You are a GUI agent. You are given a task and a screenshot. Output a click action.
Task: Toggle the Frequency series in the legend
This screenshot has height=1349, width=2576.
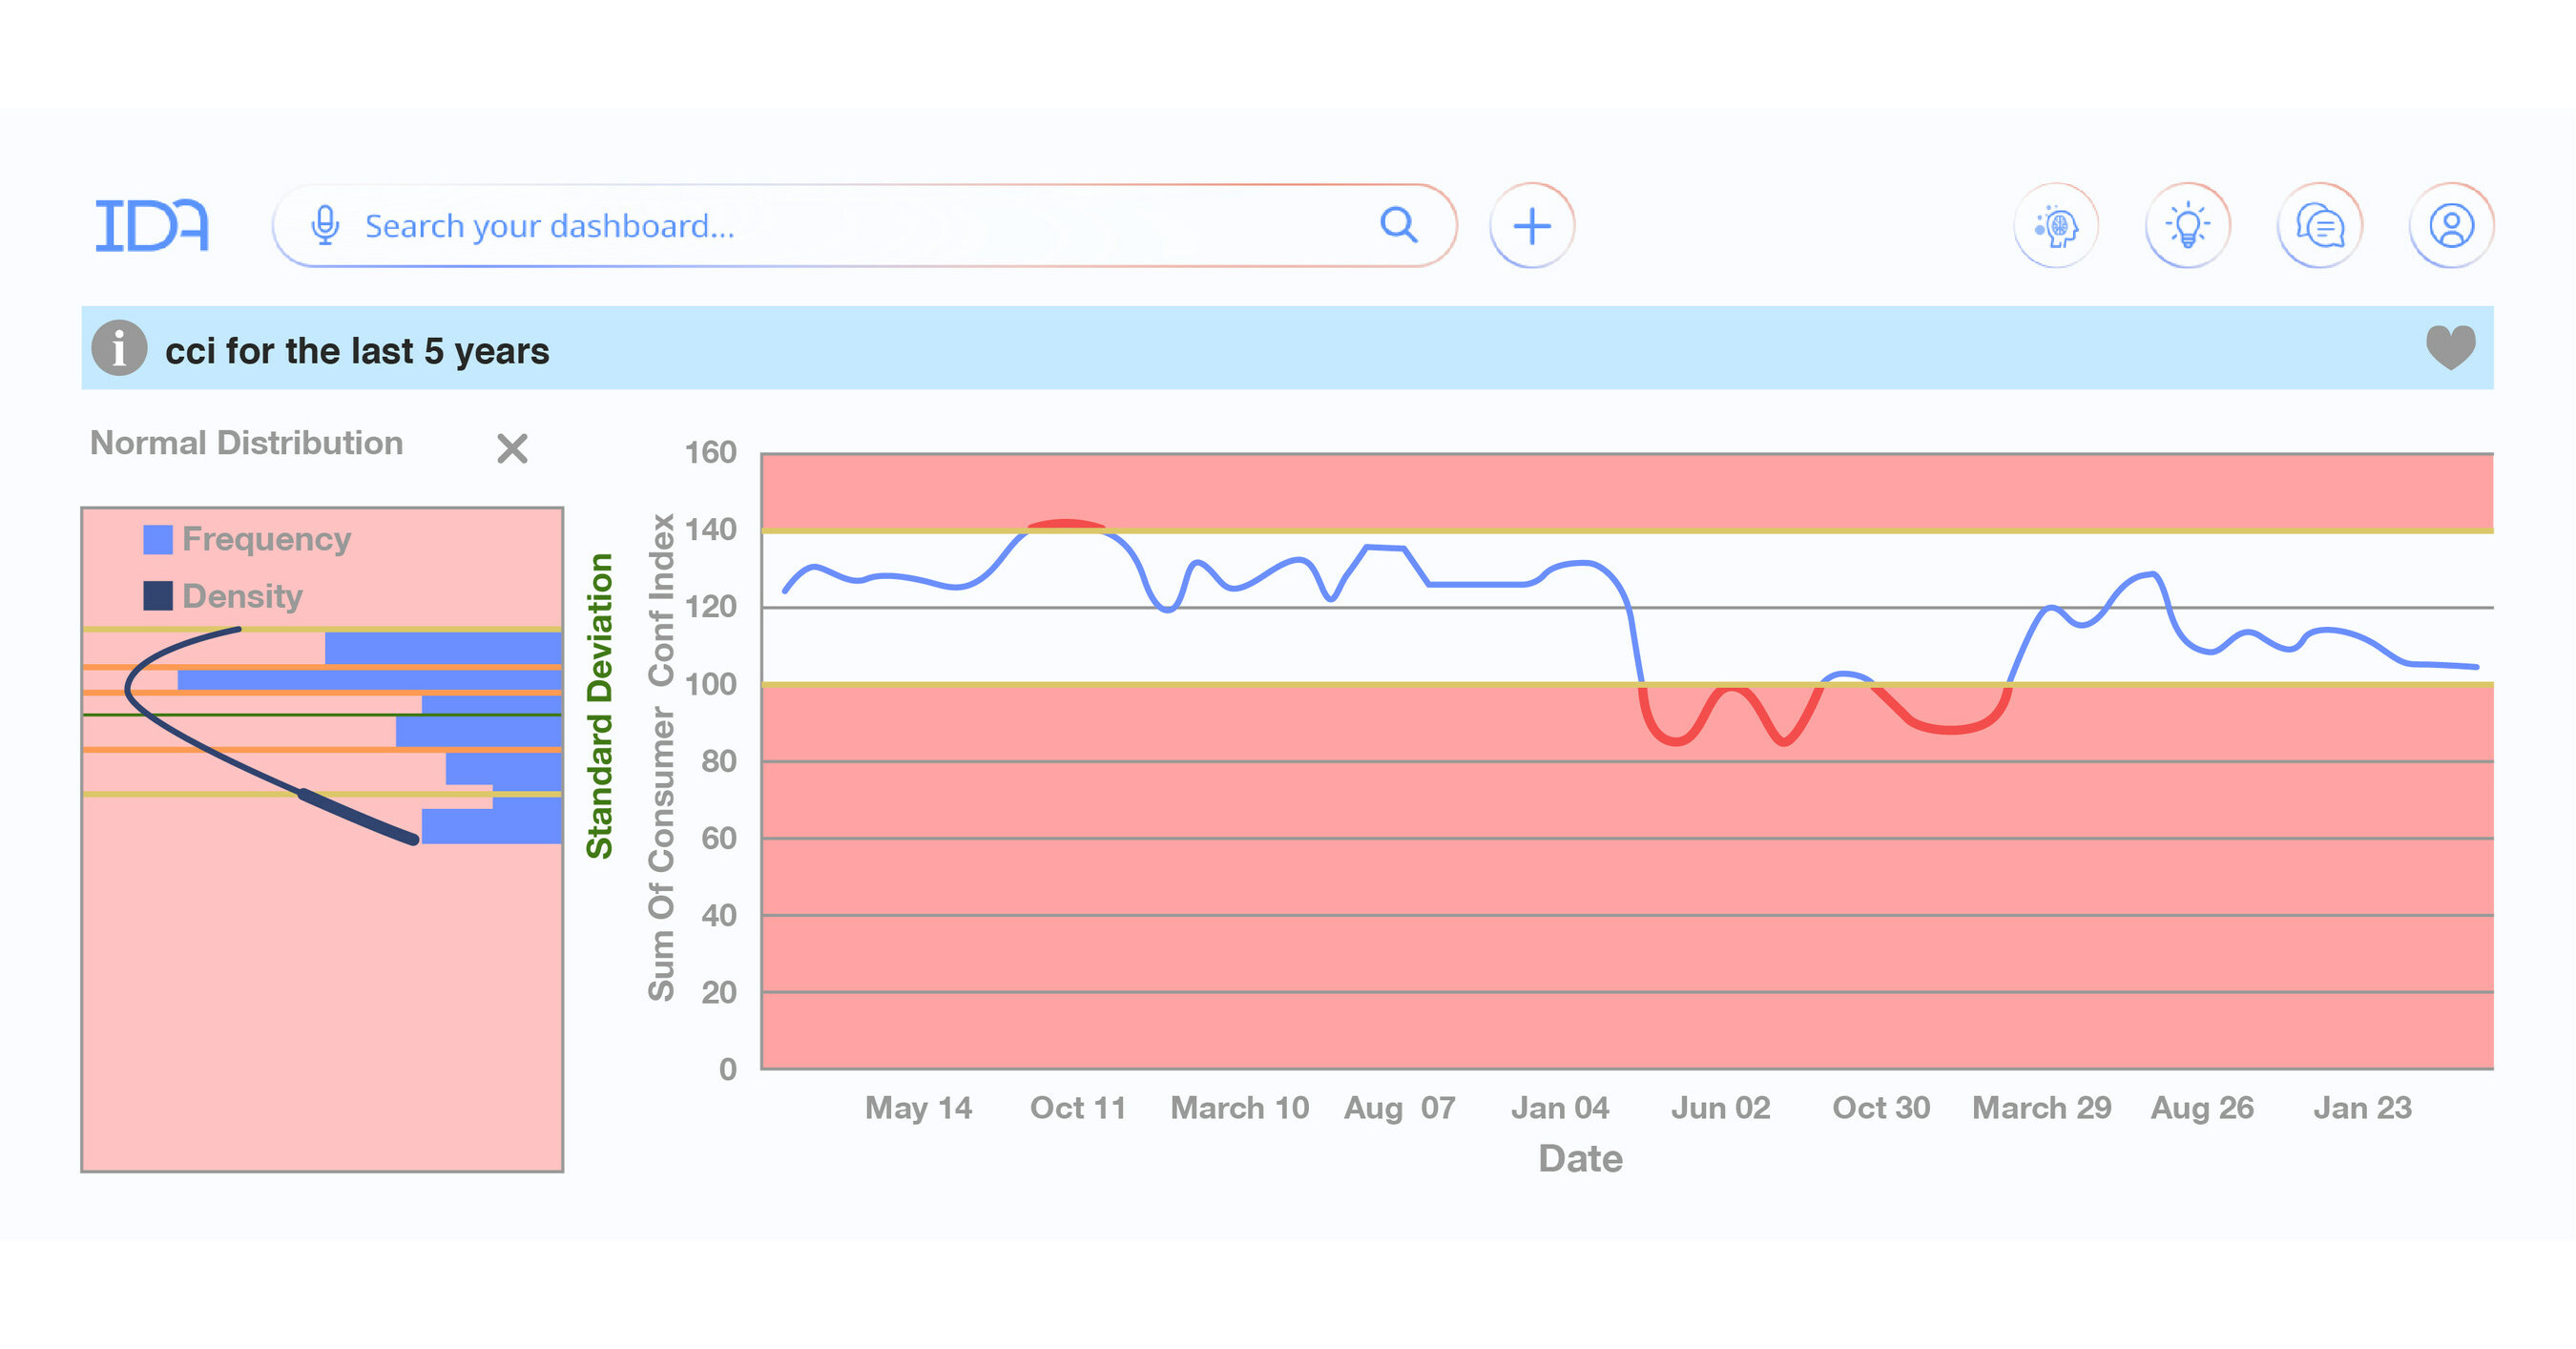pyautogui.click(x=265, y=538)
